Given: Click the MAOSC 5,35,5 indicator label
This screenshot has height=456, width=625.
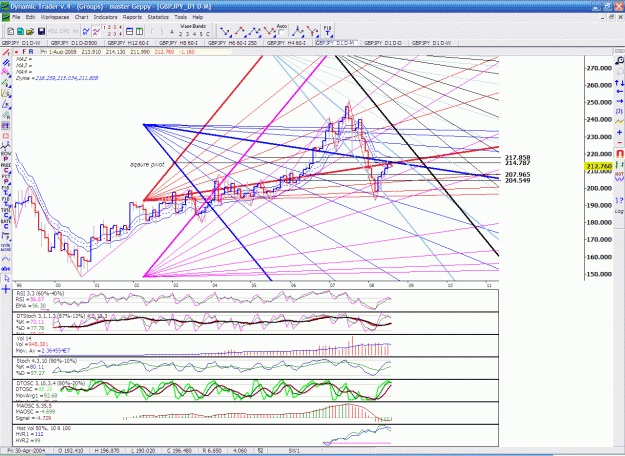Looking at the screenshot, I should 34,406.
